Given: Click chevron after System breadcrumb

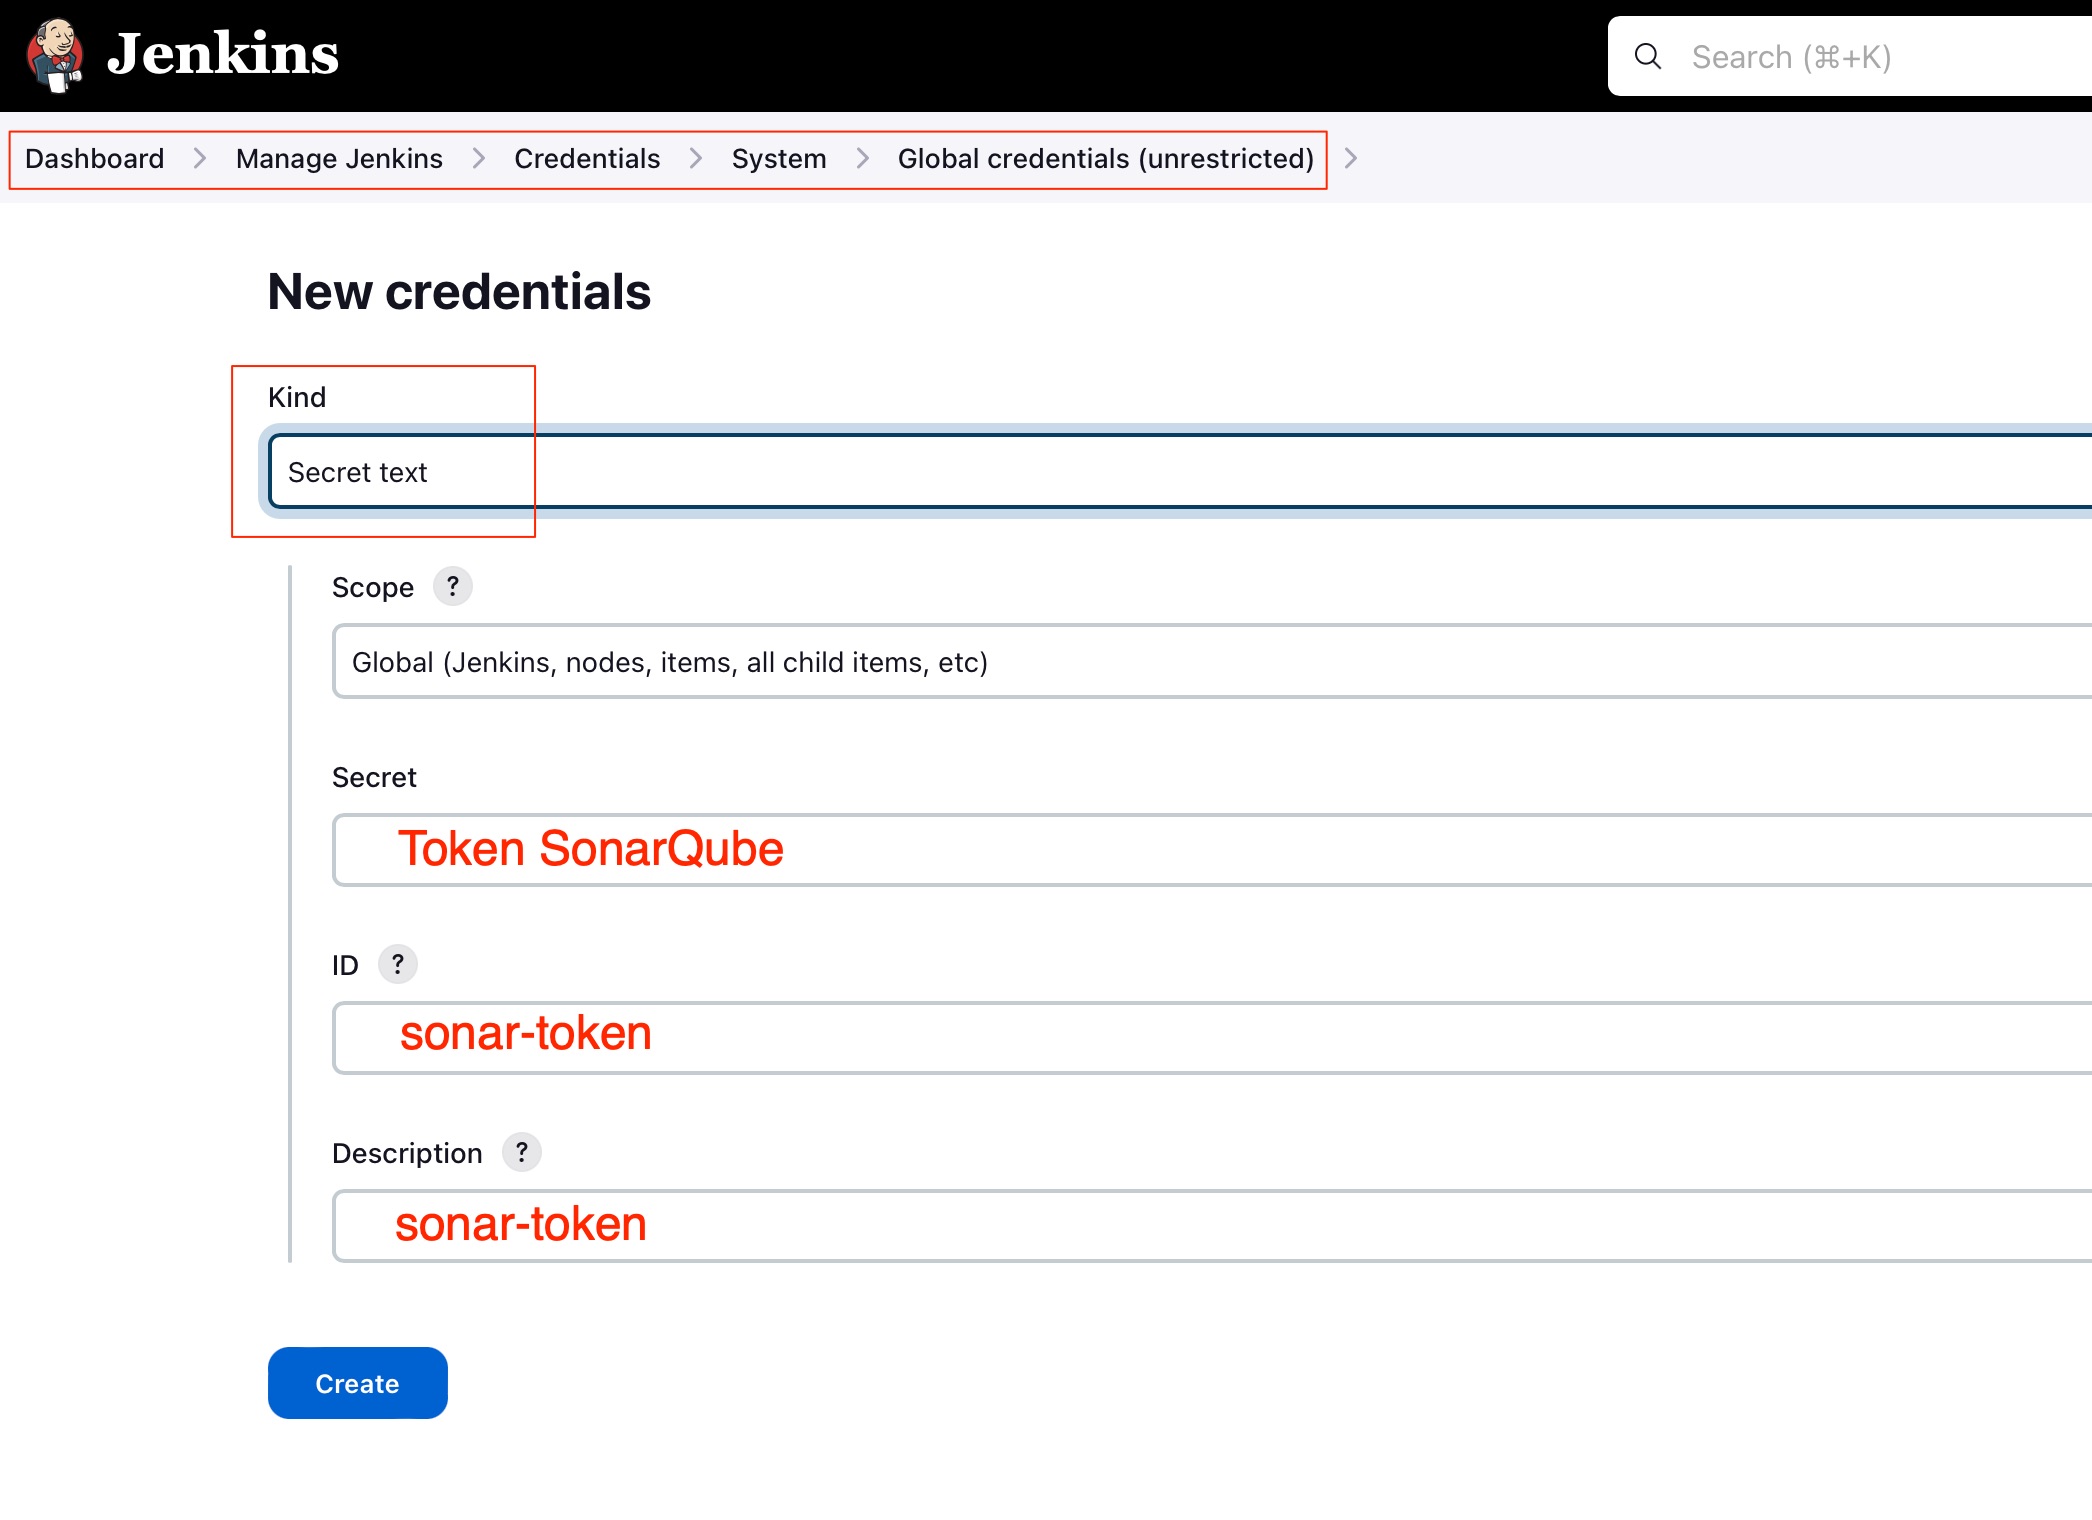Looking at the screenshot, I should pos(862,159).
